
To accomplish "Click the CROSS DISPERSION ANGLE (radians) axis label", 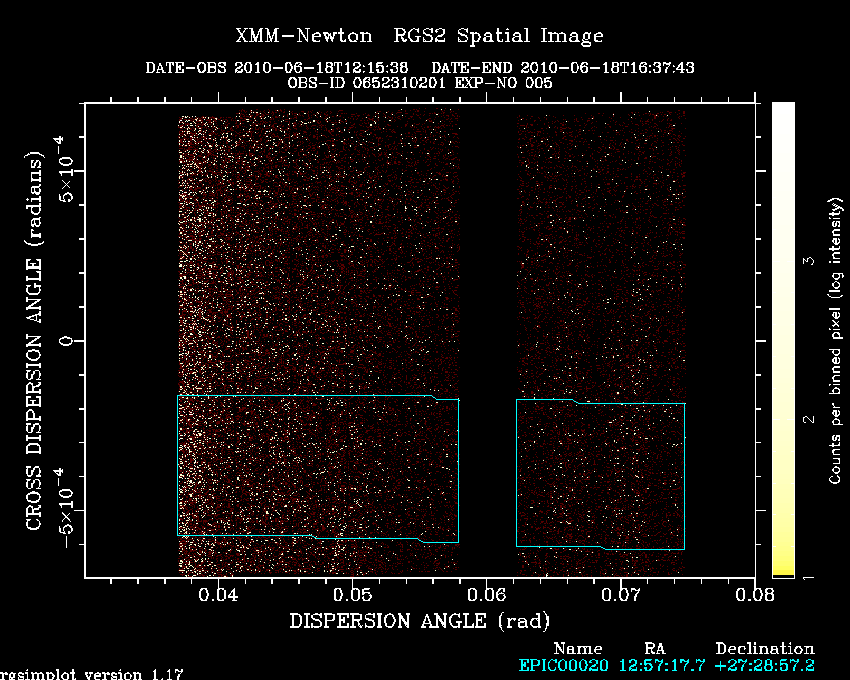I will 34,341.
